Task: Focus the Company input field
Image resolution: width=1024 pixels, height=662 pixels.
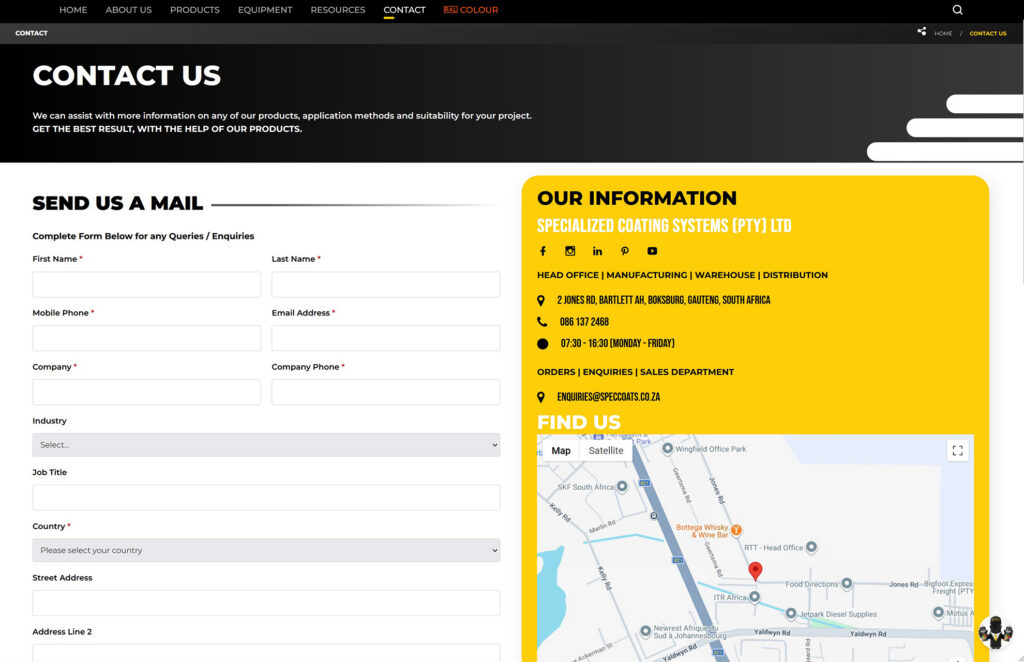Action: point(146,392)
